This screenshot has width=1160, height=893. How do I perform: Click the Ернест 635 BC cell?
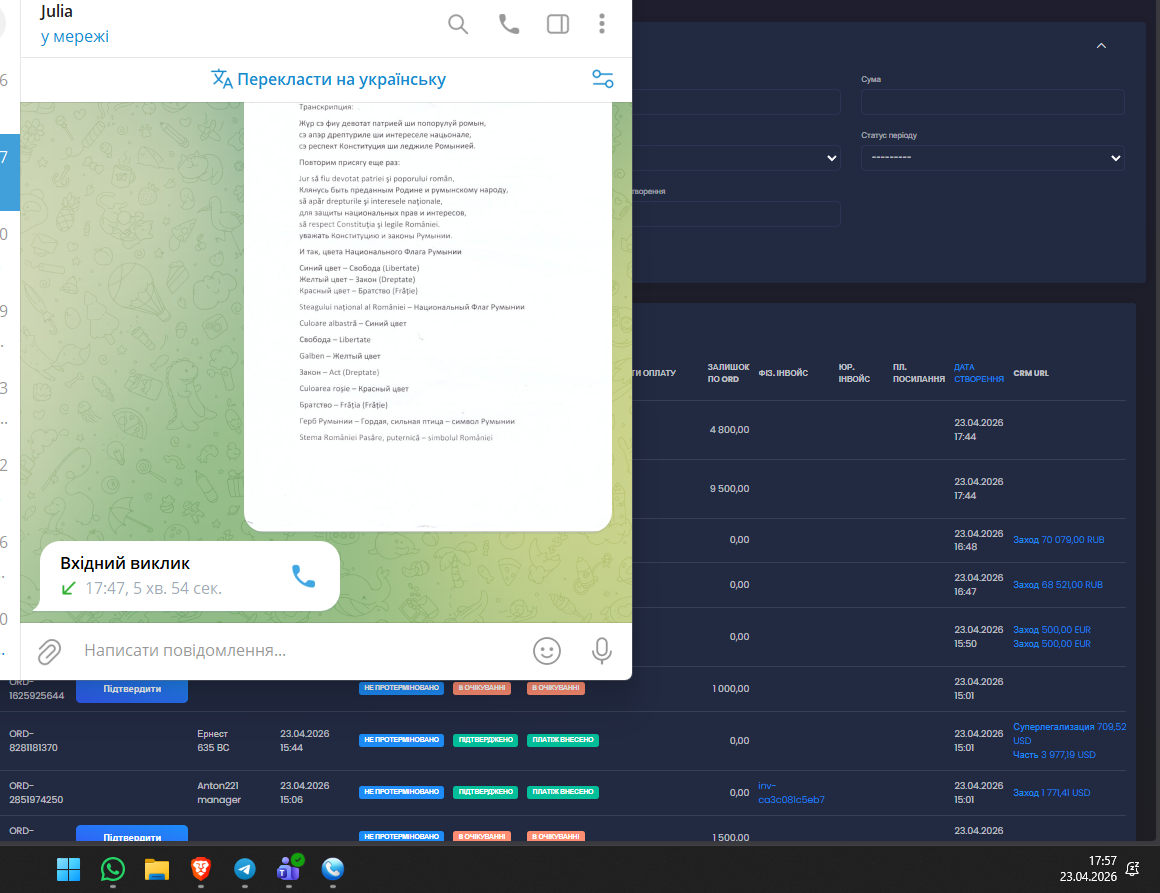pyautogui.click(x=213, y=741)
